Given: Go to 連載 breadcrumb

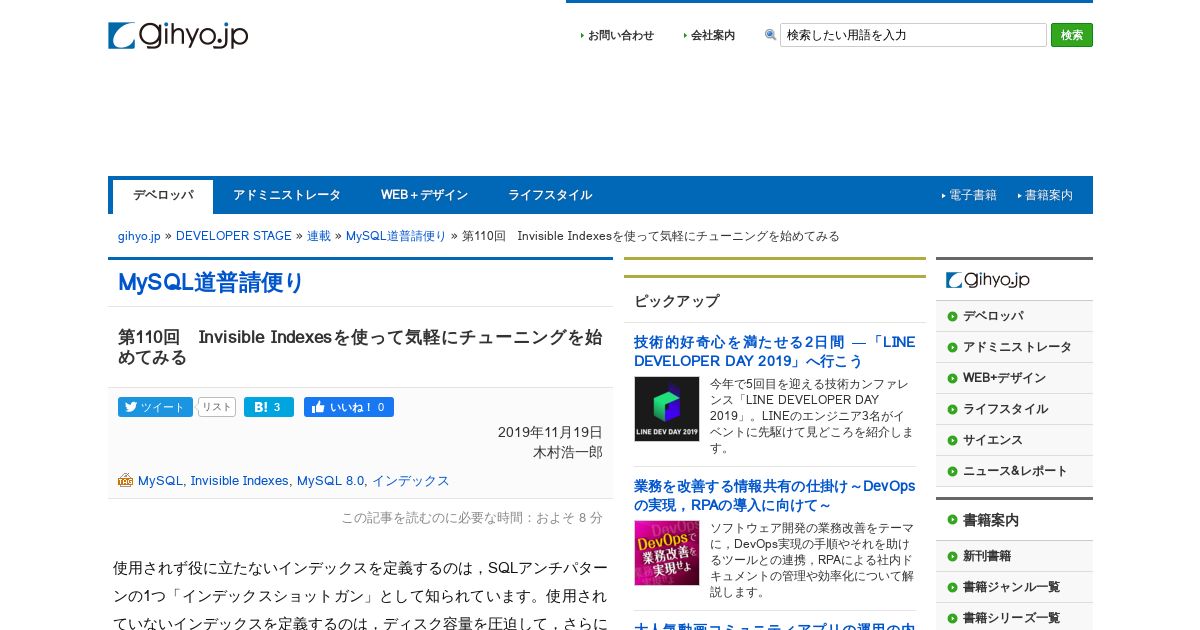Looking at the screenshot, I should (319, 237).
